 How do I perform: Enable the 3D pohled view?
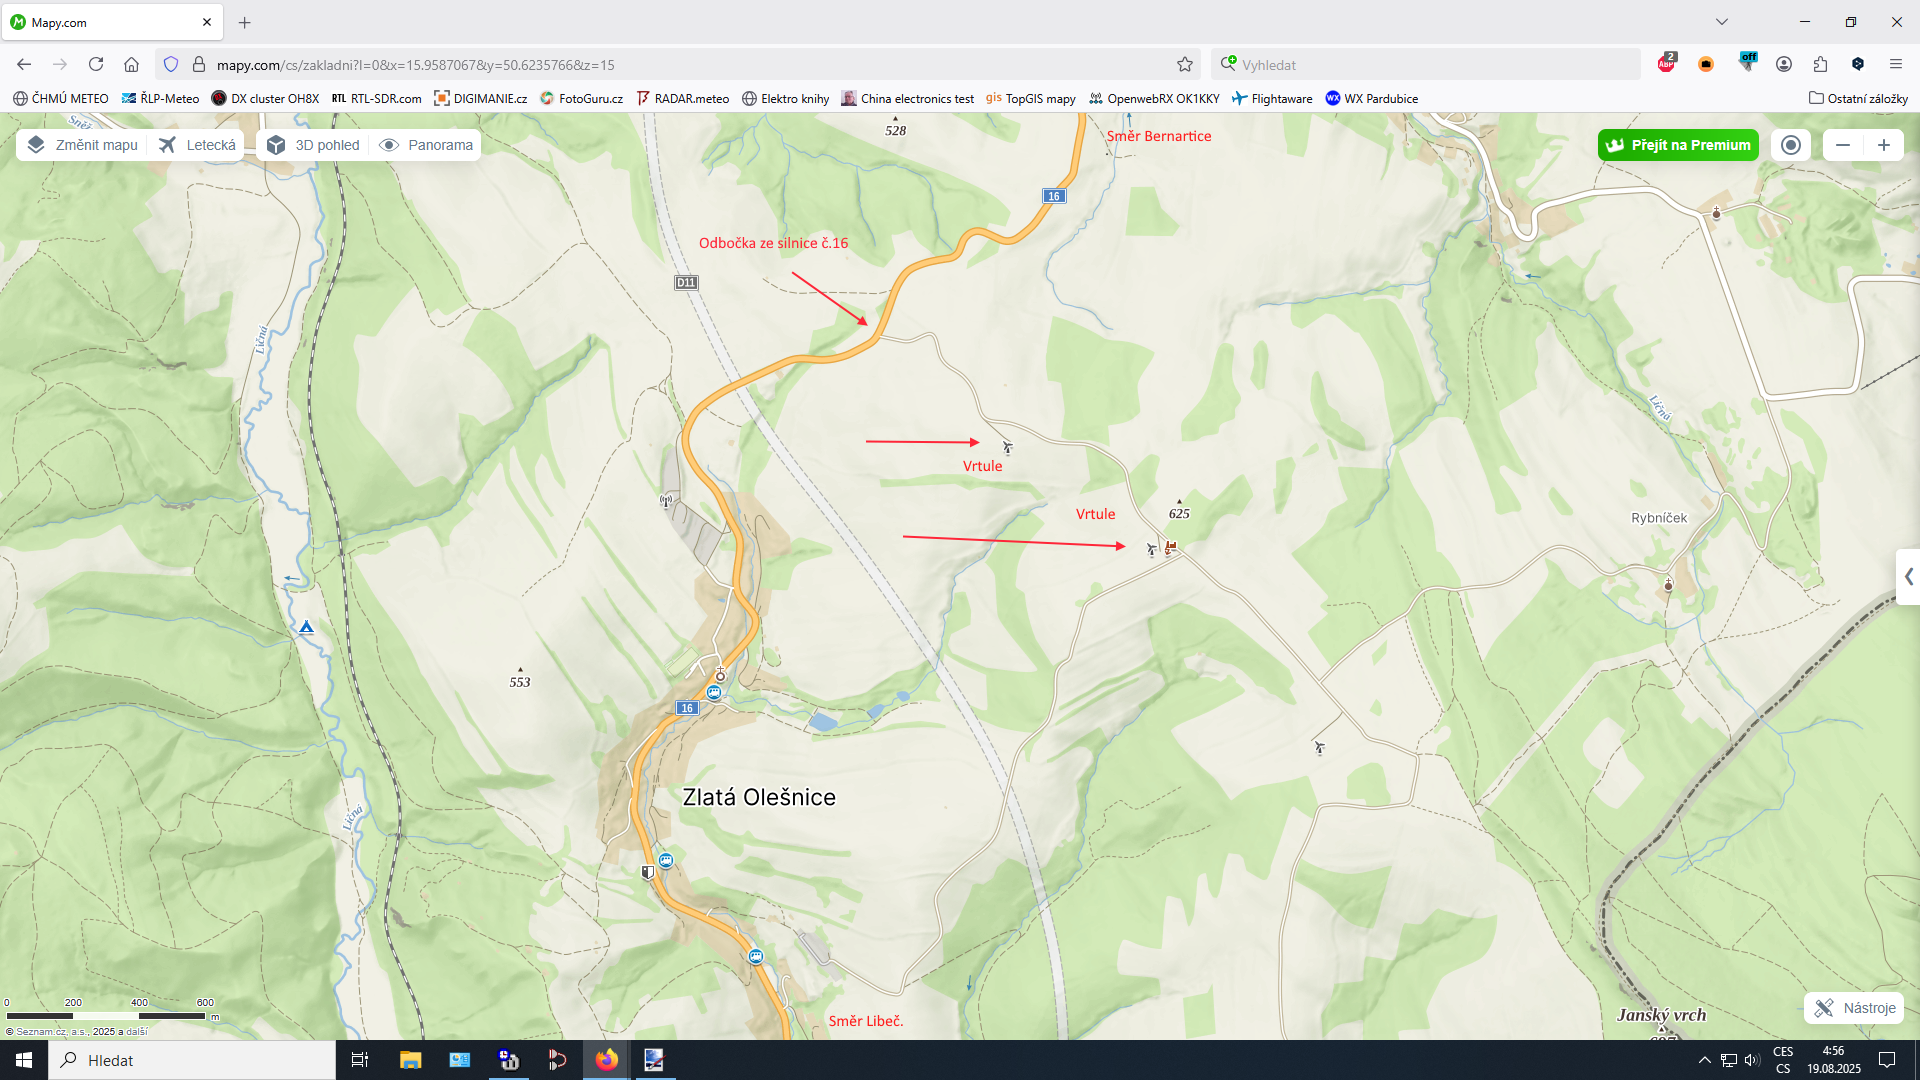click(x=314, y=145)
